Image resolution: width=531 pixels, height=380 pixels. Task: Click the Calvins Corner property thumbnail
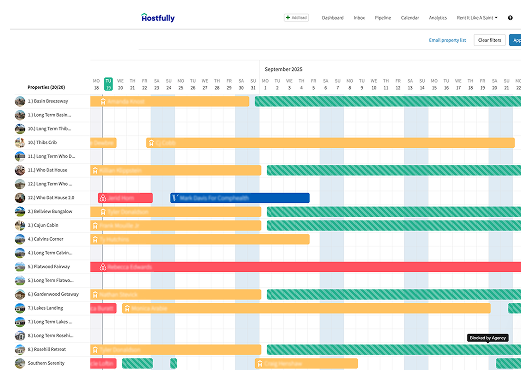pos(20,239)
